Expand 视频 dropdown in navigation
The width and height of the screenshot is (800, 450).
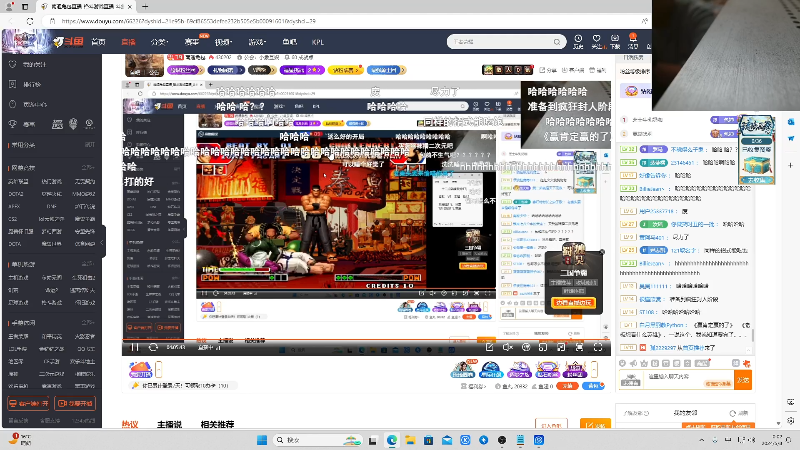click(x=223, y=42)
